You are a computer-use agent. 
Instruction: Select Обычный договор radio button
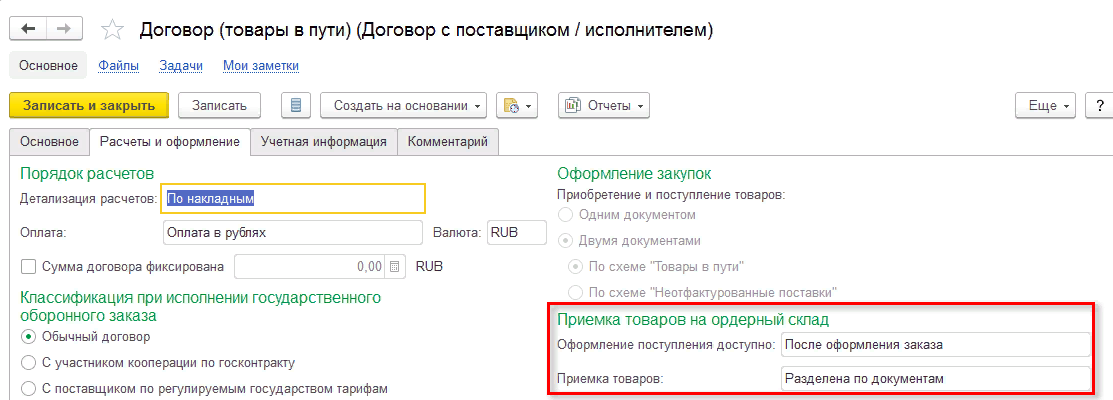(x=28, y=336)
